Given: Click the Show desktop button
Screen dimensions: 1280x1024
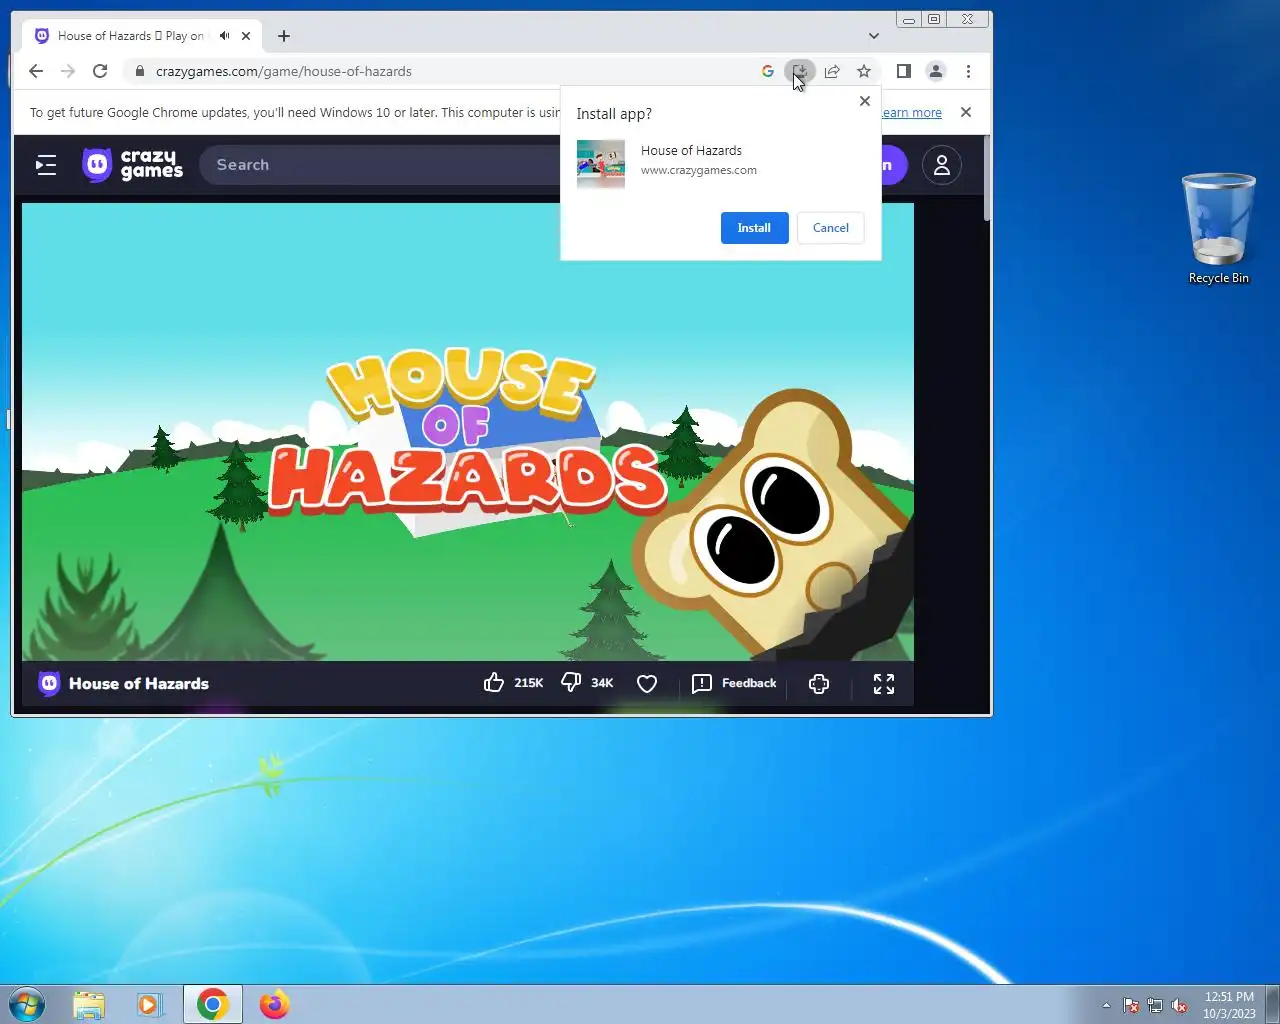Looking at the screenshot, I should [x=1272, y=1004].
